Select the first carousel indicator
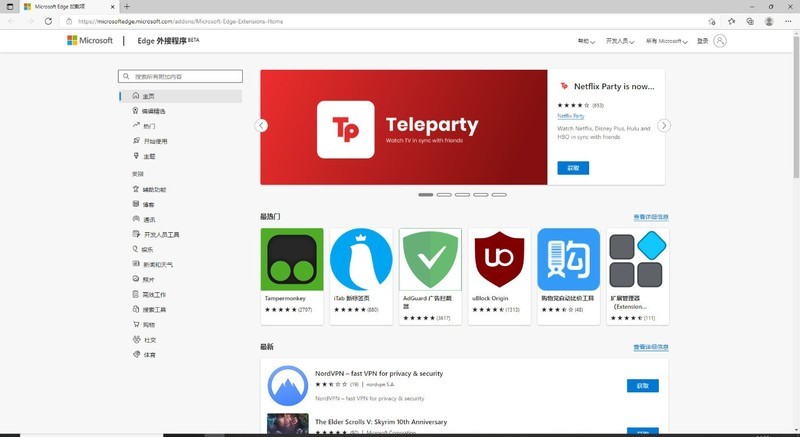The width and height of the screenshot is (800, 437). (x=426, y=195)
